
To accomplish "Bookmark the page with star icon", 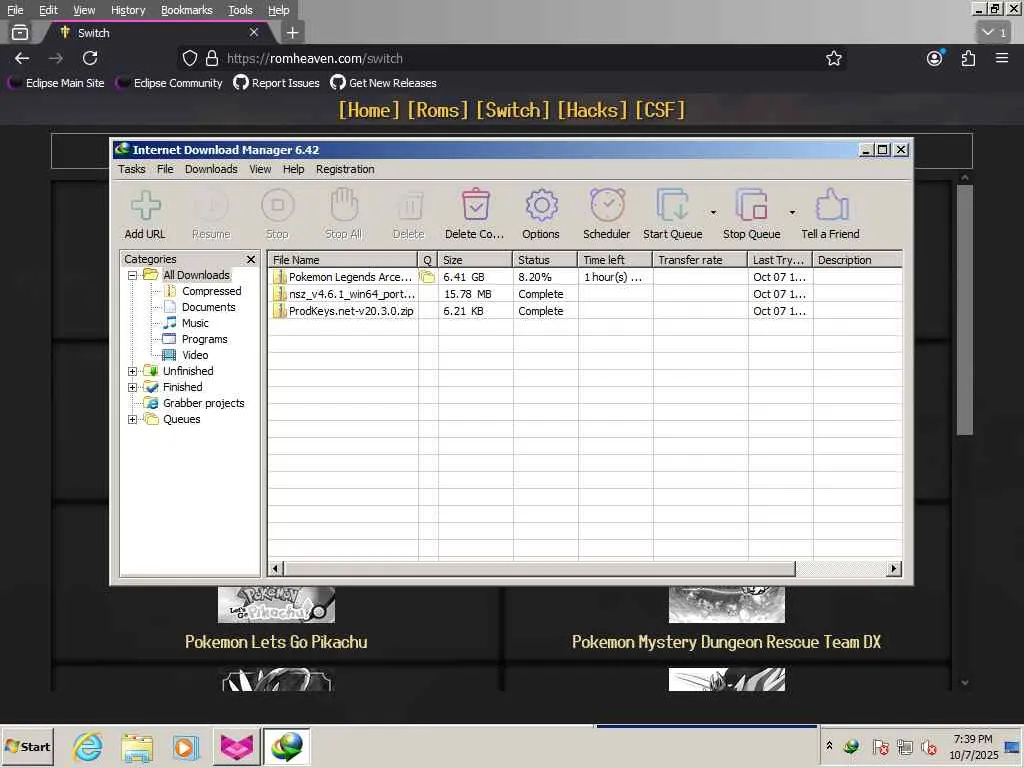I will pyautogui.click(x=834, y=58).
